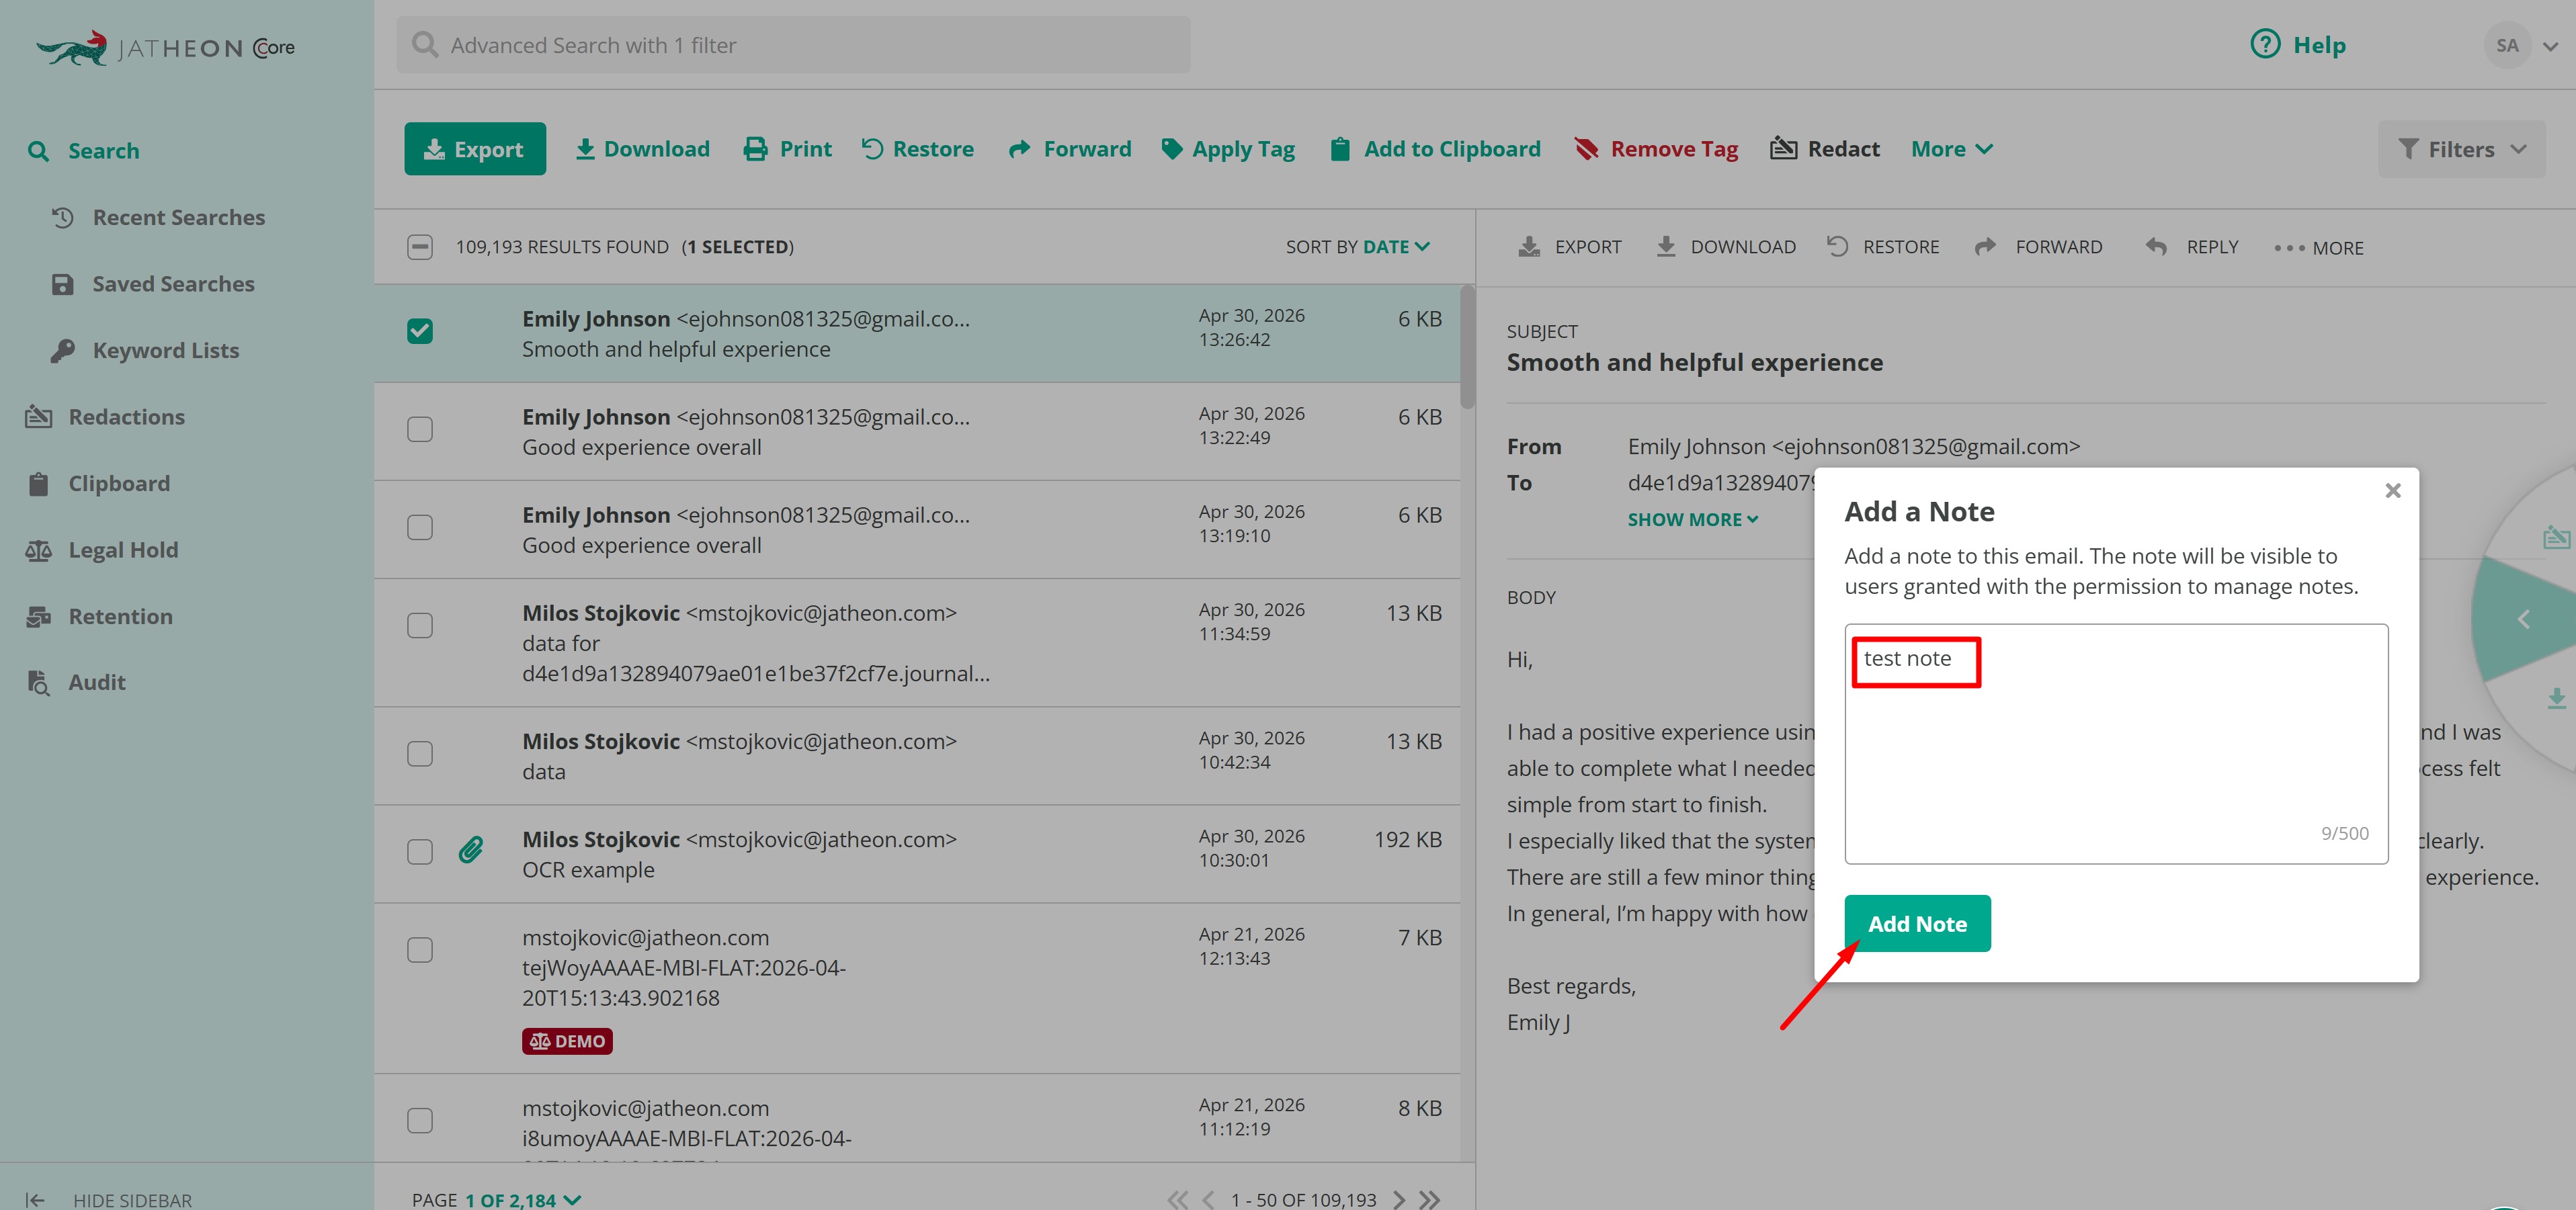The image size is (2576, 1210).
Task: Check the Apr 21 11:12:19 email checkbox
Action: tap(420, 1120)
